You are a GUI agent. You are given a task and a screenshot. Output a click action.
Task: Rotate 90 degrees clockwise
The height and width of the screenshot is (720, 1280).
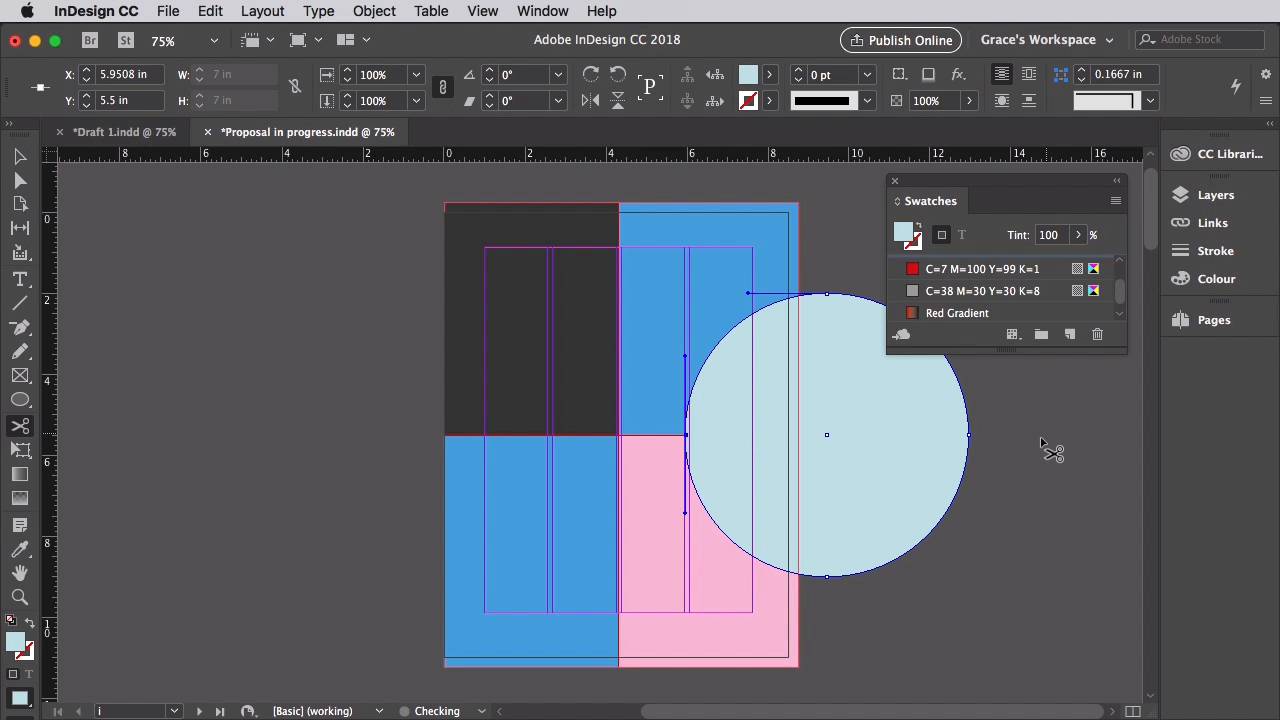[x=591, y=74]
